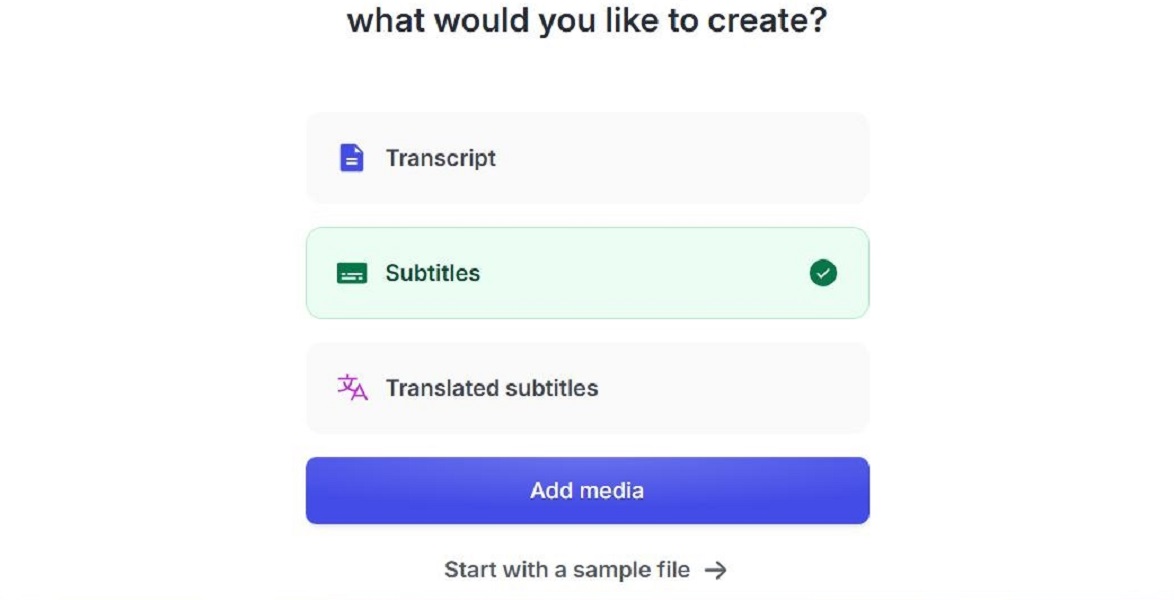Click the arrow next to sample file
1174x600 pixels.
(716, 570)
